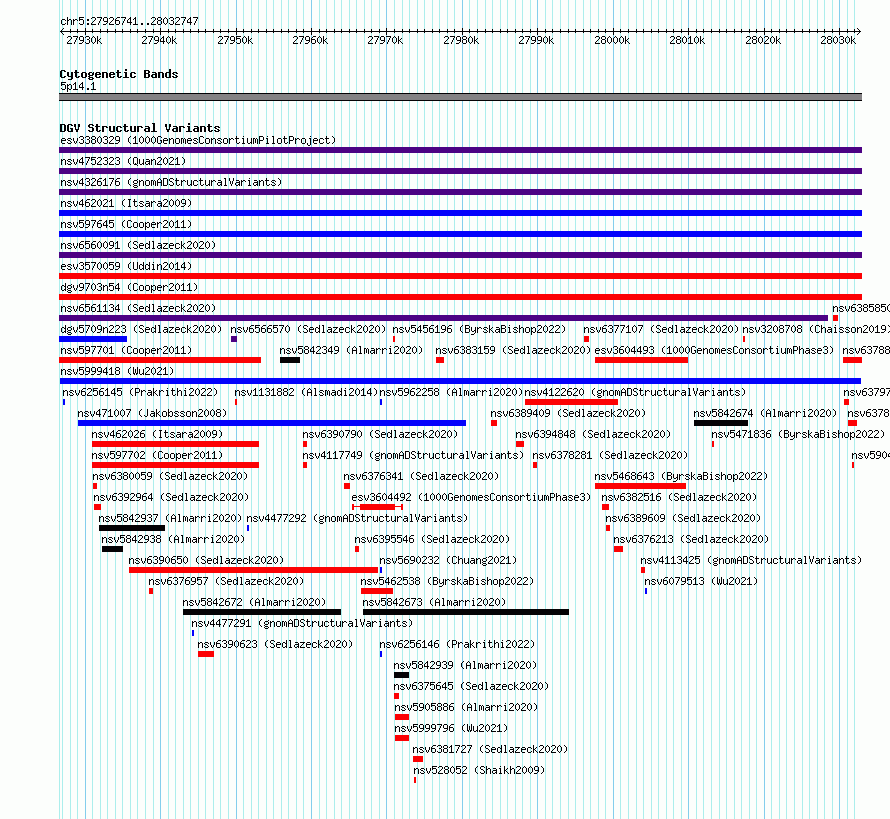Click black bar under nsv5842673

(x=465, y=612)
